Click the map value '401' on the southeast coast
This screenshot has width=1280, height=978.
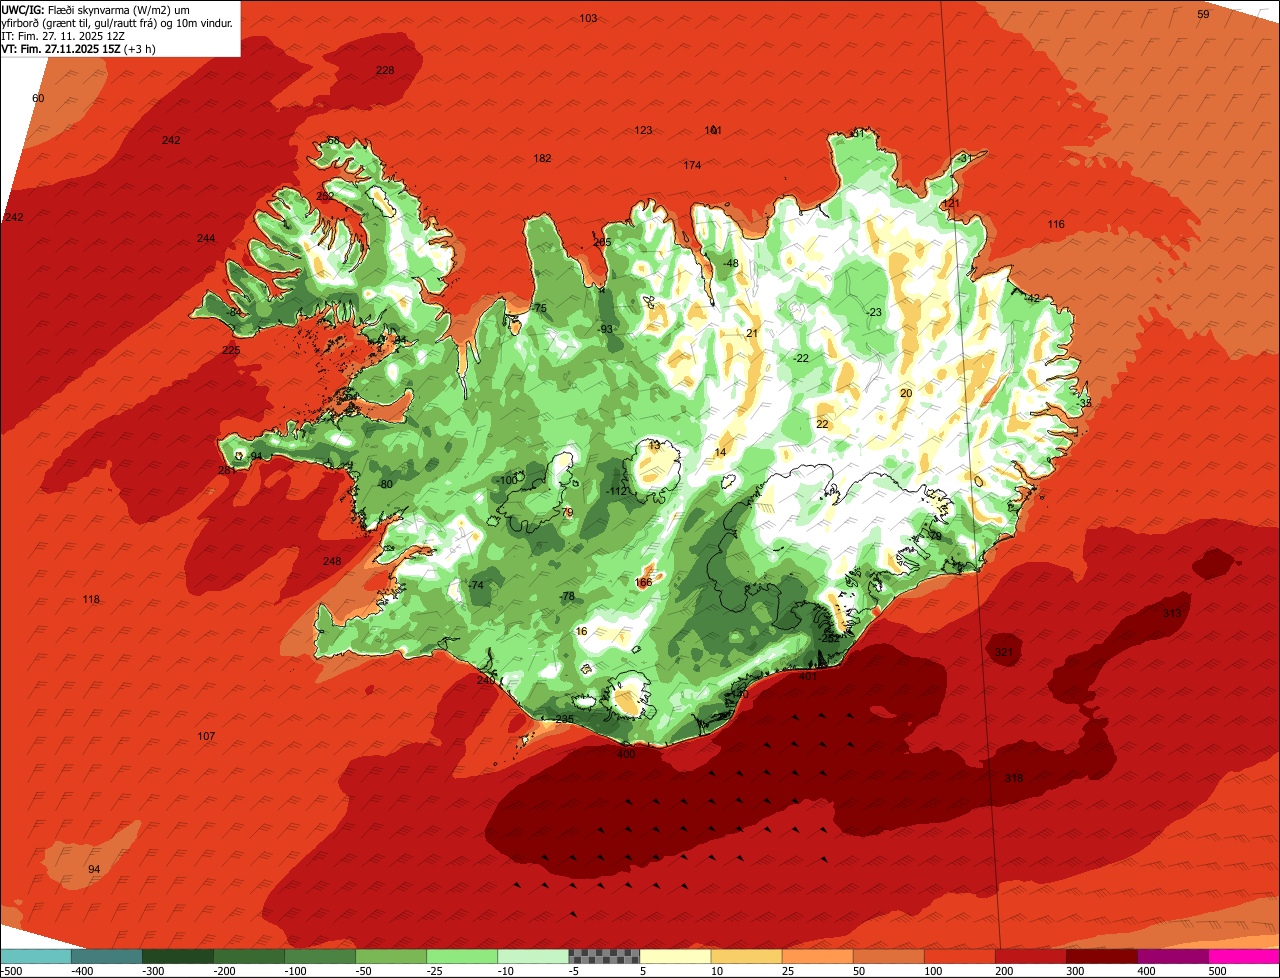click(808, 676)
